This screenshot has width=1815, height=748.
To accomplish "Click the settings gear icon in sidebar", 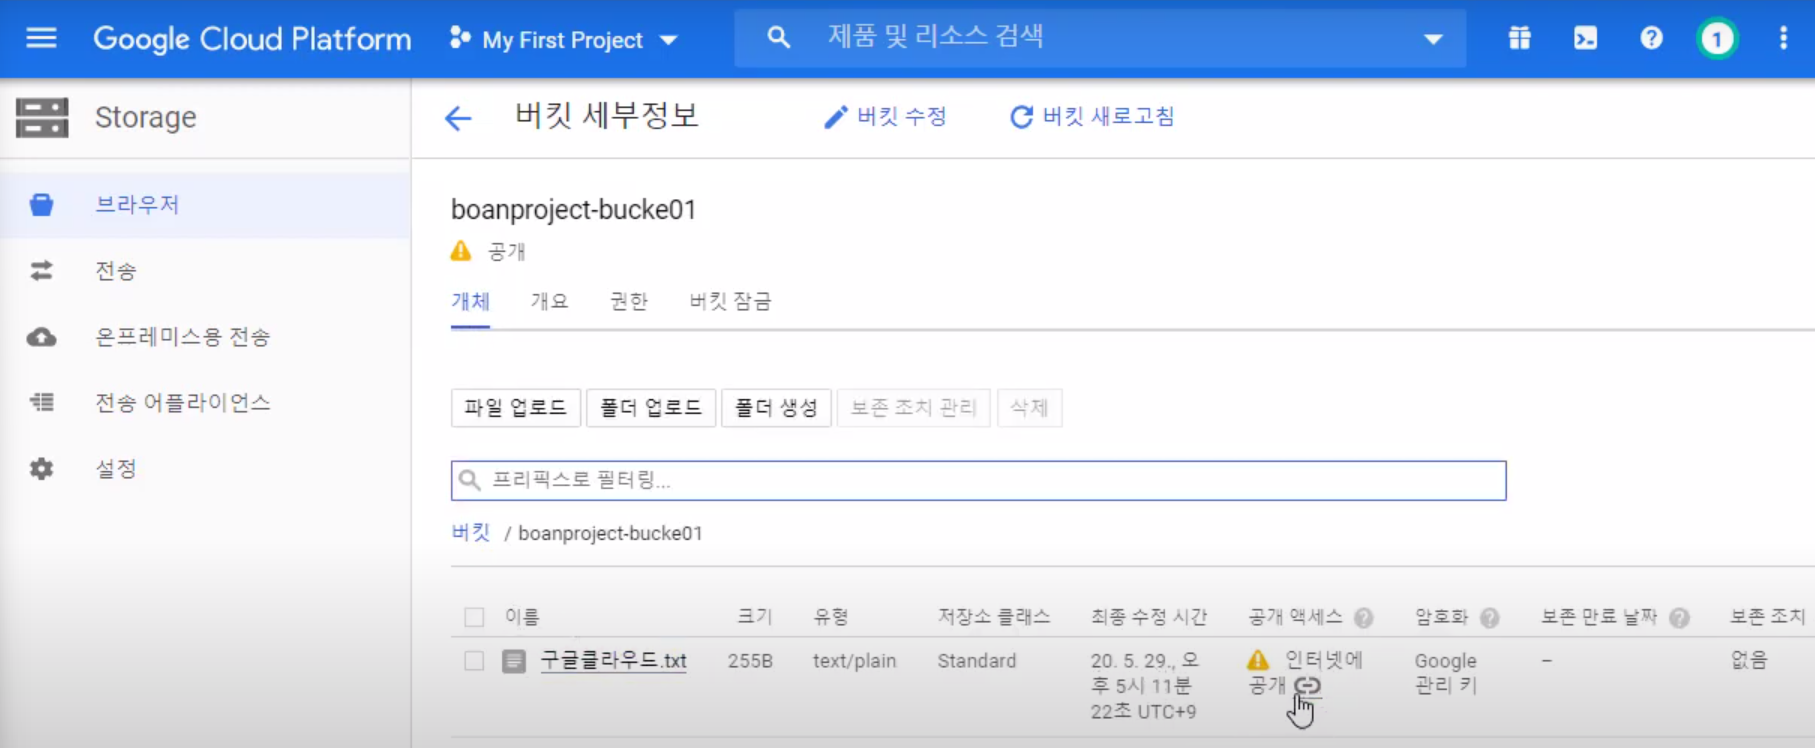I will (41, 469).
